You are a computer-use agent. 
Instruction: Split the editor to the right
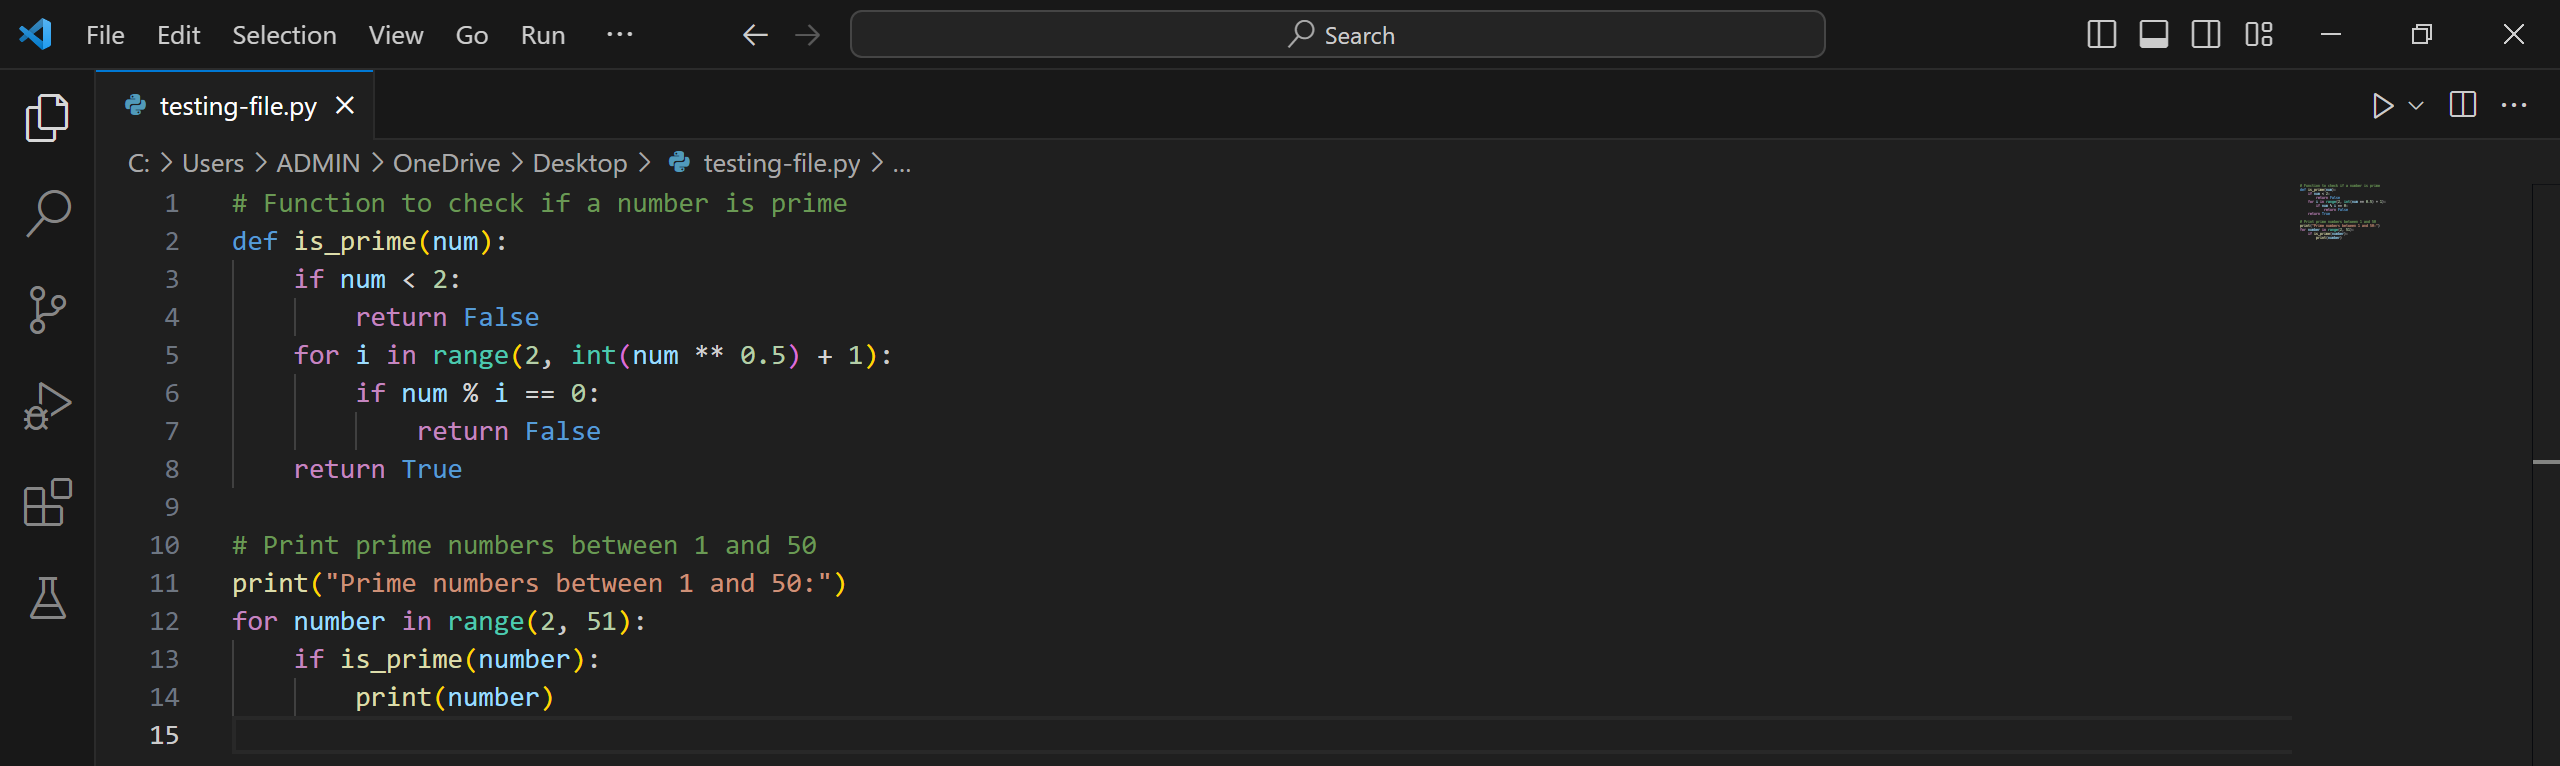(x=2463, y=105)
